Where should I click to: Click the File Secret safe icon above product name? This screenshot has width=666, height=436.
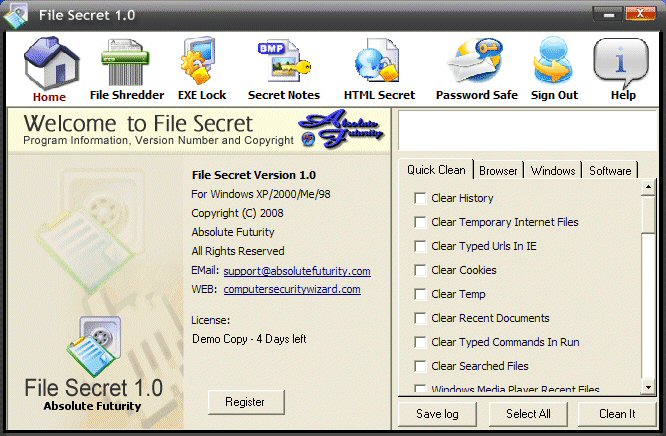(94, 346)
